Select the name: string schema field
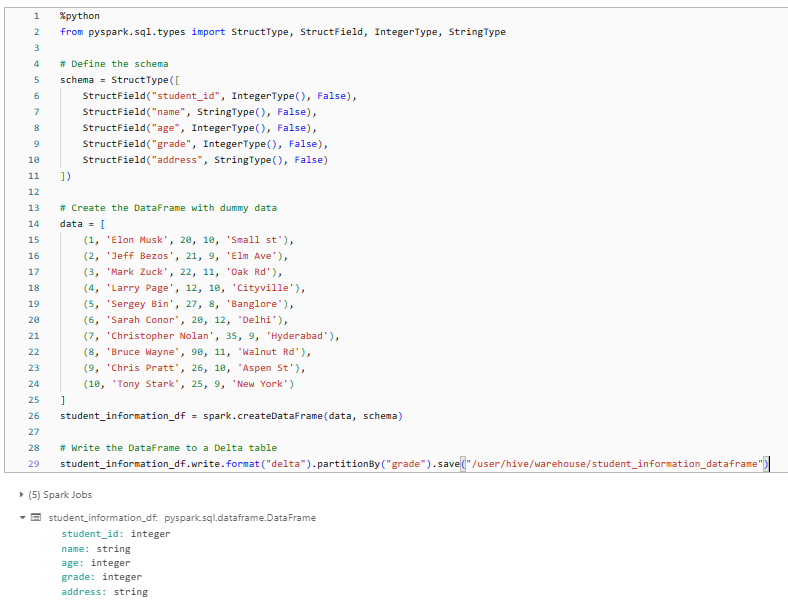 [x=96, y=549]
